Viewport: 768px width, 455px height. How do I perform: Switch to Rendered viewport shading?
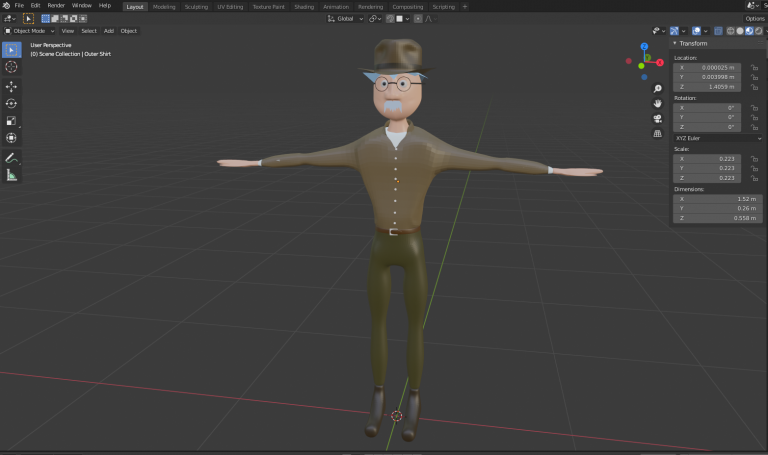coord(758,31)
